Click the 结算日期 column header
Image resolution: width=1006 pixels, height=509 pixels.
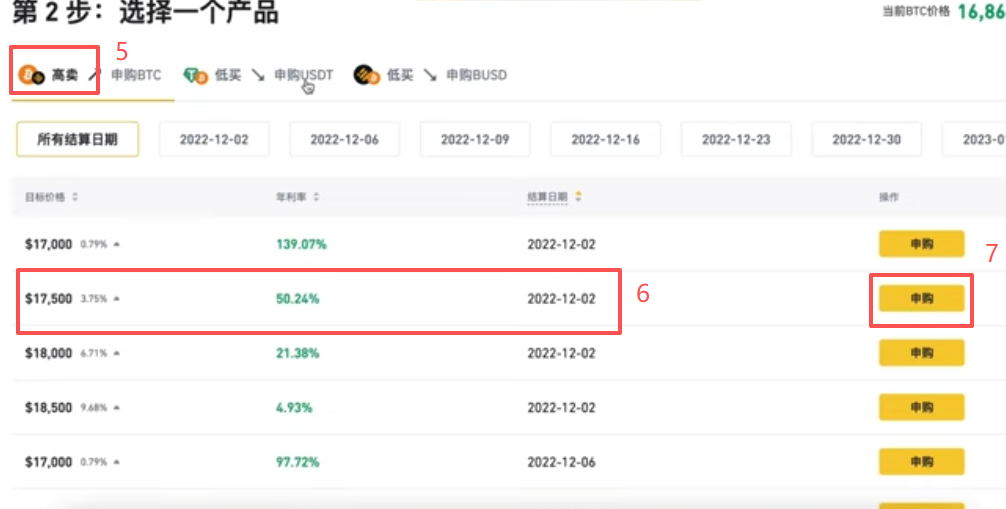pyautogui.click(x=547, y=197)
